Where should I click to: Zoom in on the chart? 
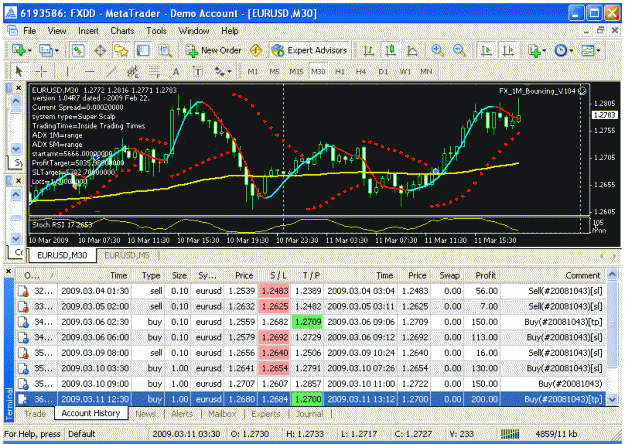pos(438,51)
